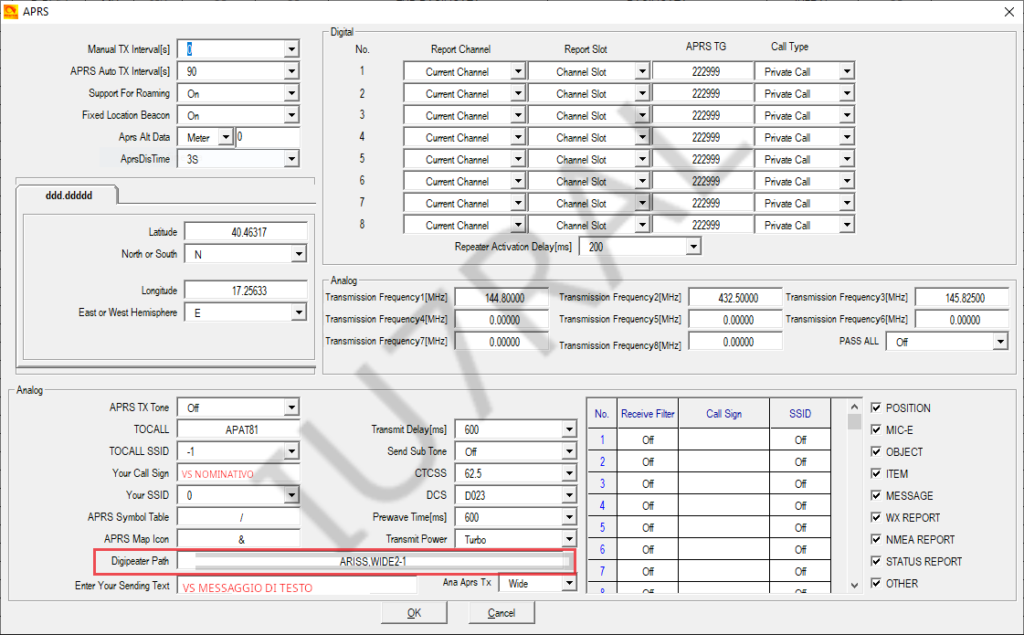This screenshot has width=1024, height=635.
Task: Click Transmission Frequency3 input field
Action: pos(962,298)
